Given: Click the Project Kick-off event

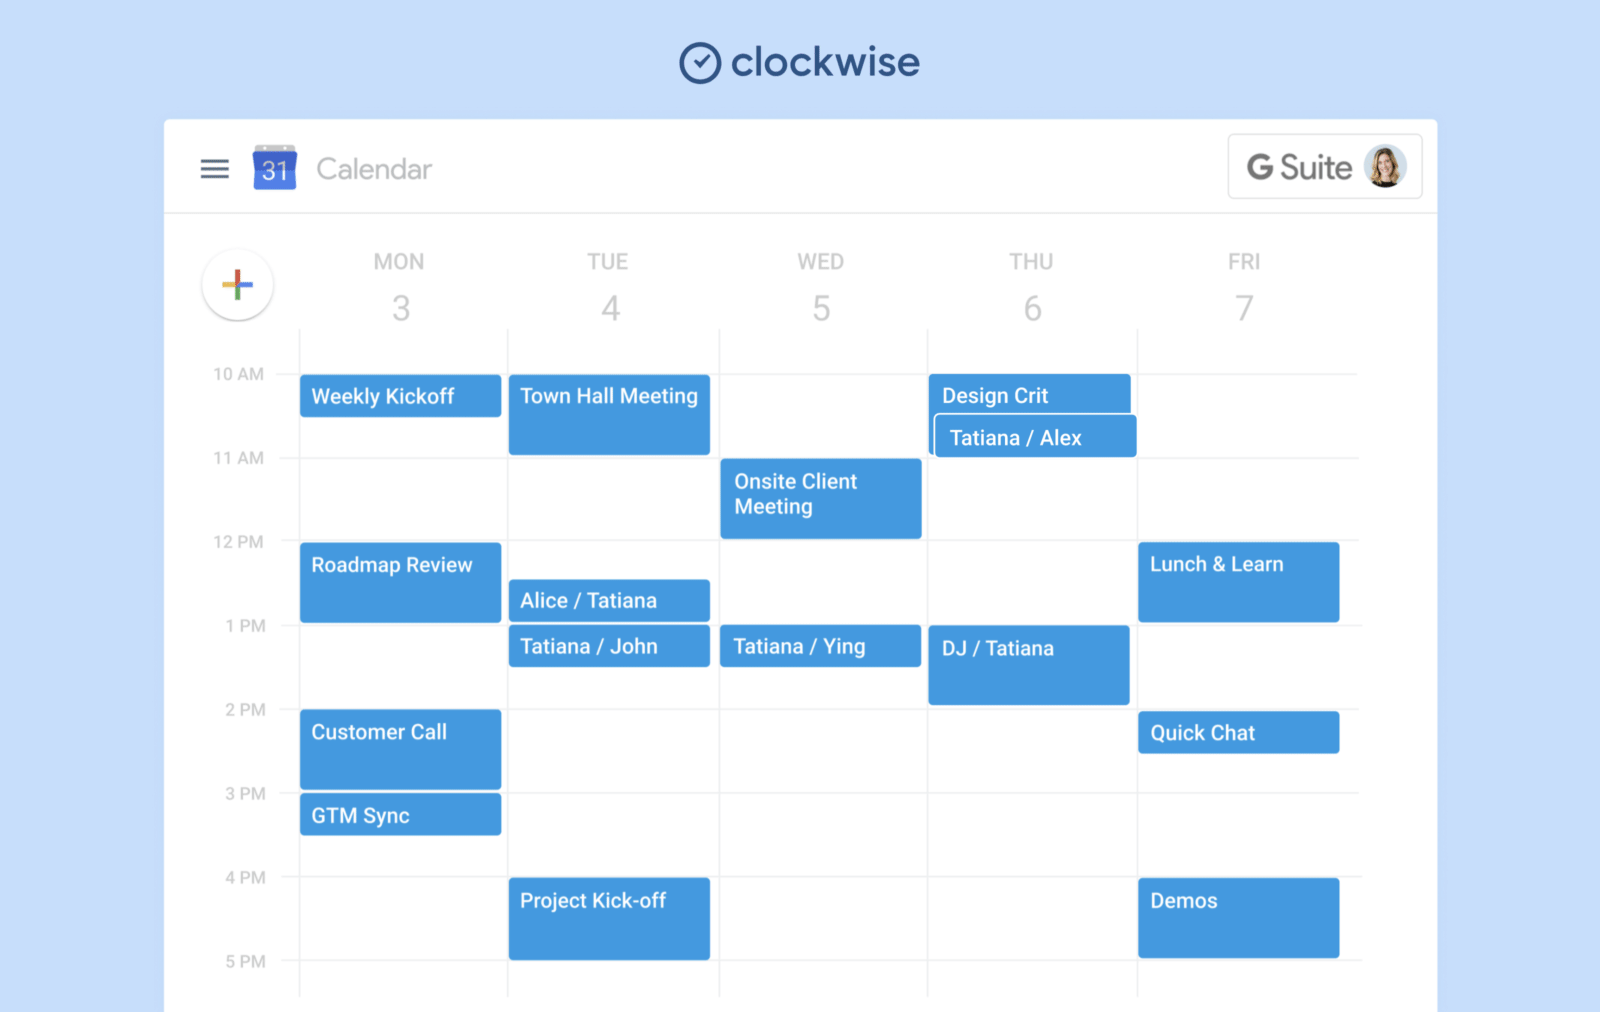Looking at the screenshot, I should 609,918.
